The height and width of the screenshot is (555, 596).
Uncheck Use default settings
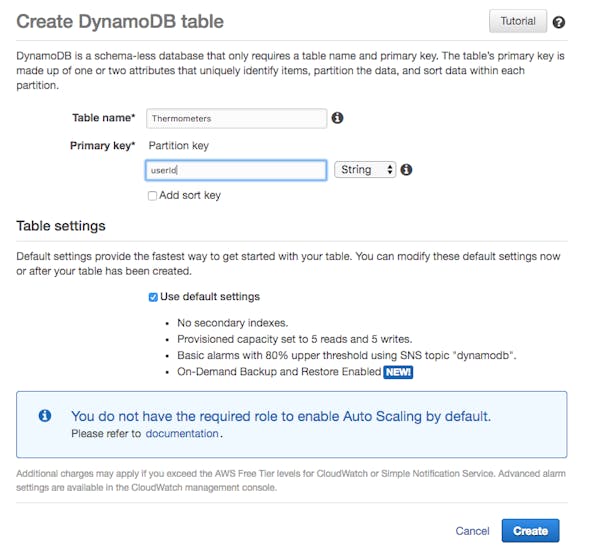point(153,297)
